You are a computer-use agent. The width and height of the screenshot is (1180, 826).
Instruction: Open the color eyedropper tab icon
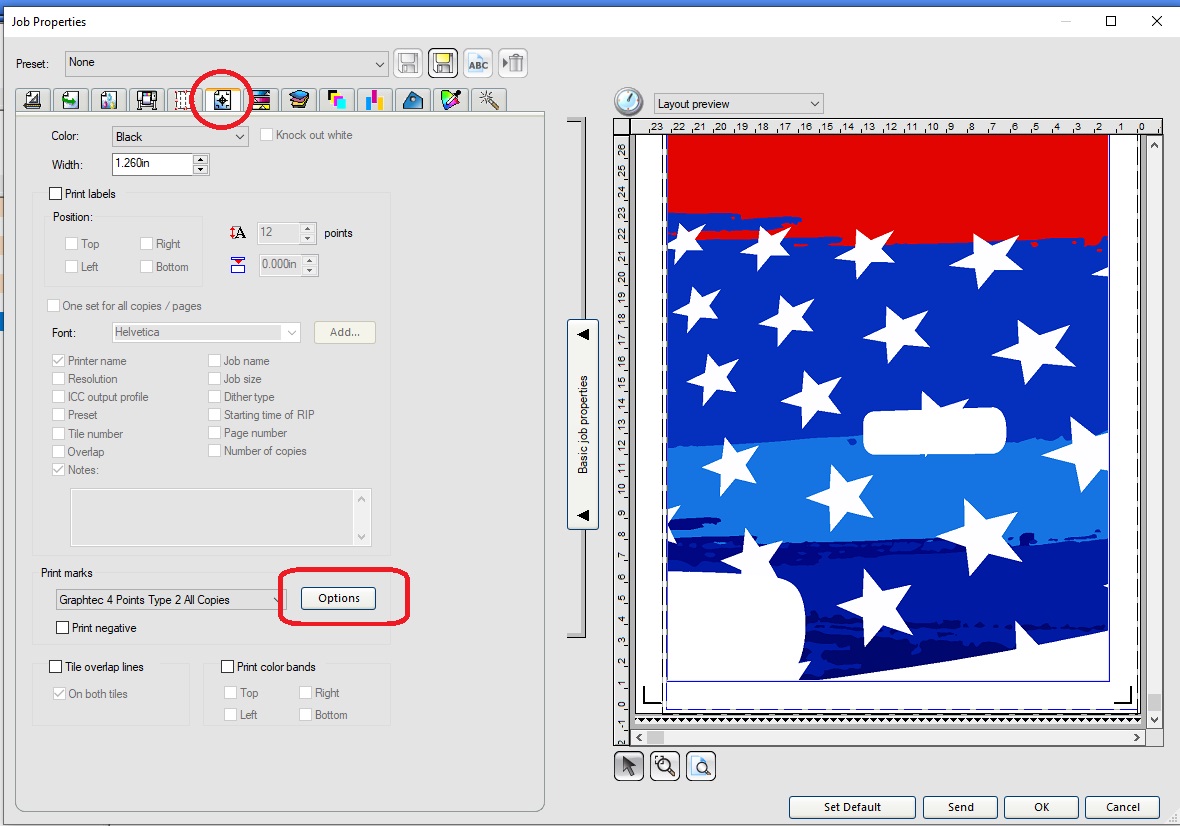point(450,99)
